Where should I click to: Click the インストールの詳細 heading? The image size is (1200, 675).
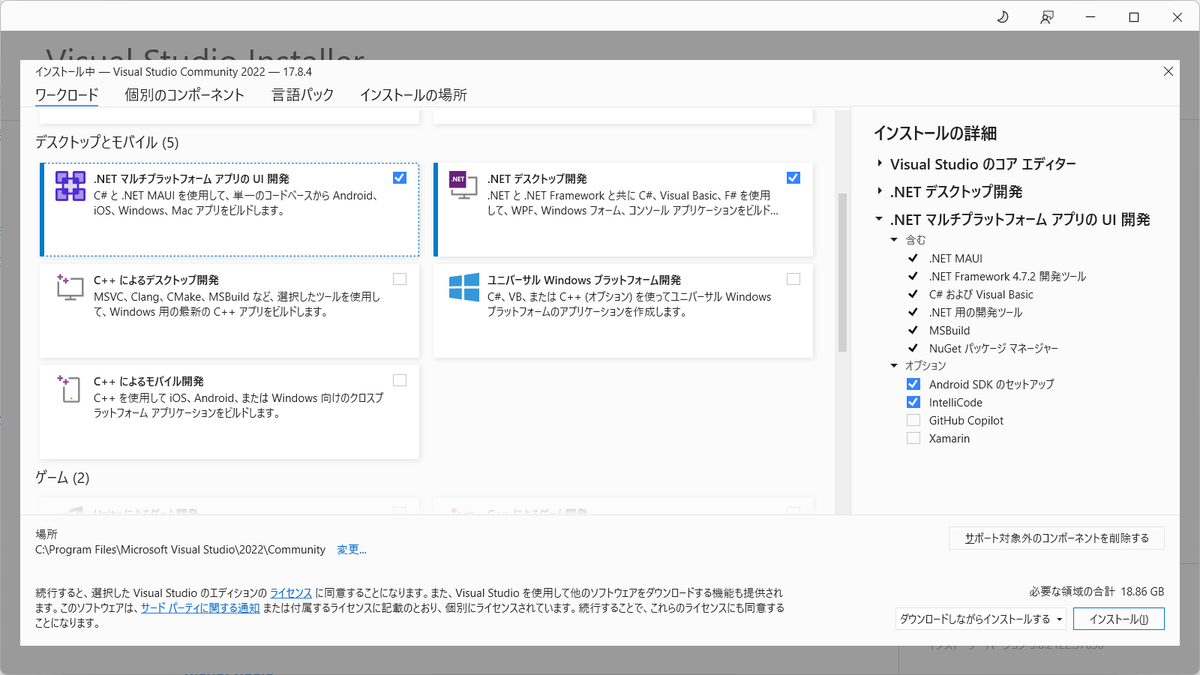(935, 133)
